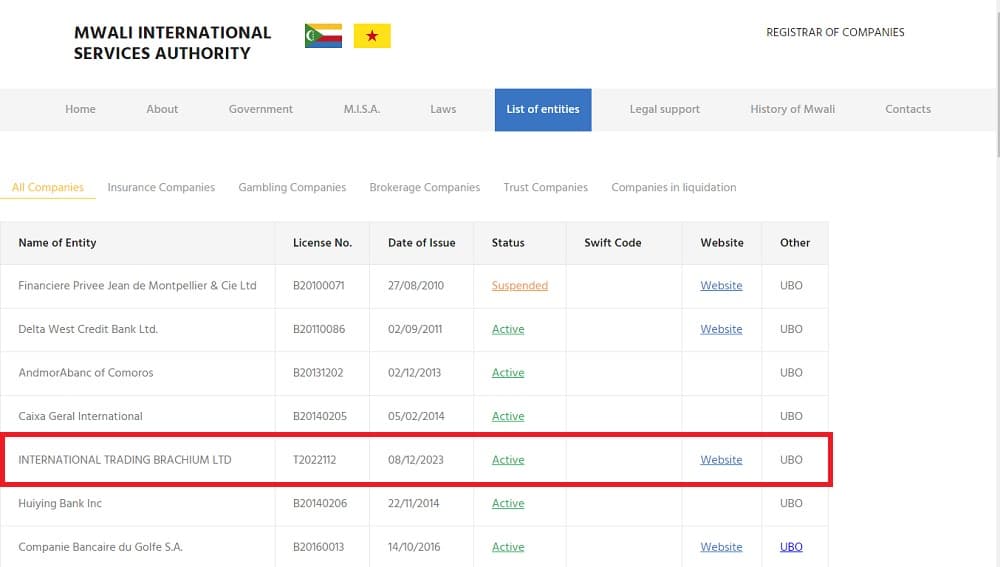The image size is (1000, 567).
Task: Click license number B20110086
Action: [319, 329]
